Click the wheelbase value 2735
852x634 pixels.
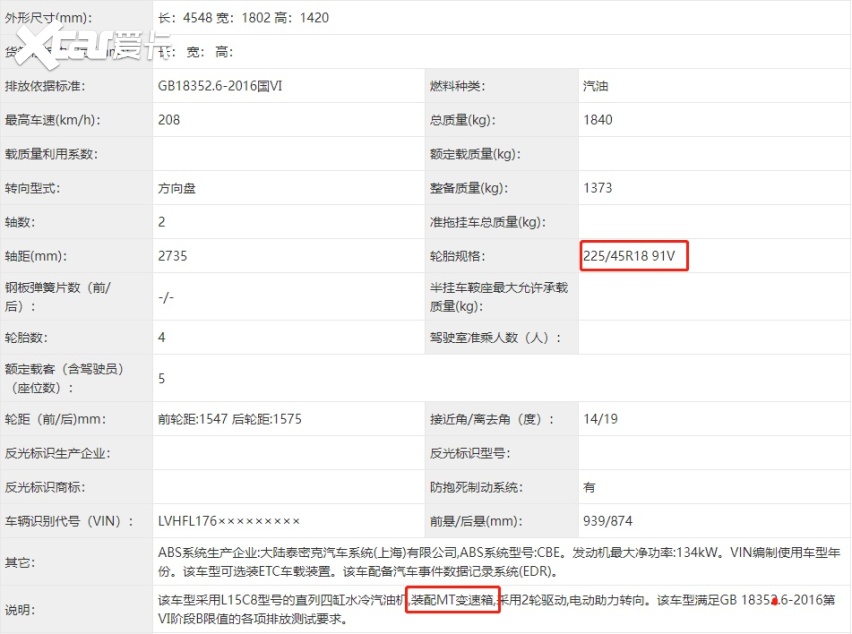click(172, 256)
